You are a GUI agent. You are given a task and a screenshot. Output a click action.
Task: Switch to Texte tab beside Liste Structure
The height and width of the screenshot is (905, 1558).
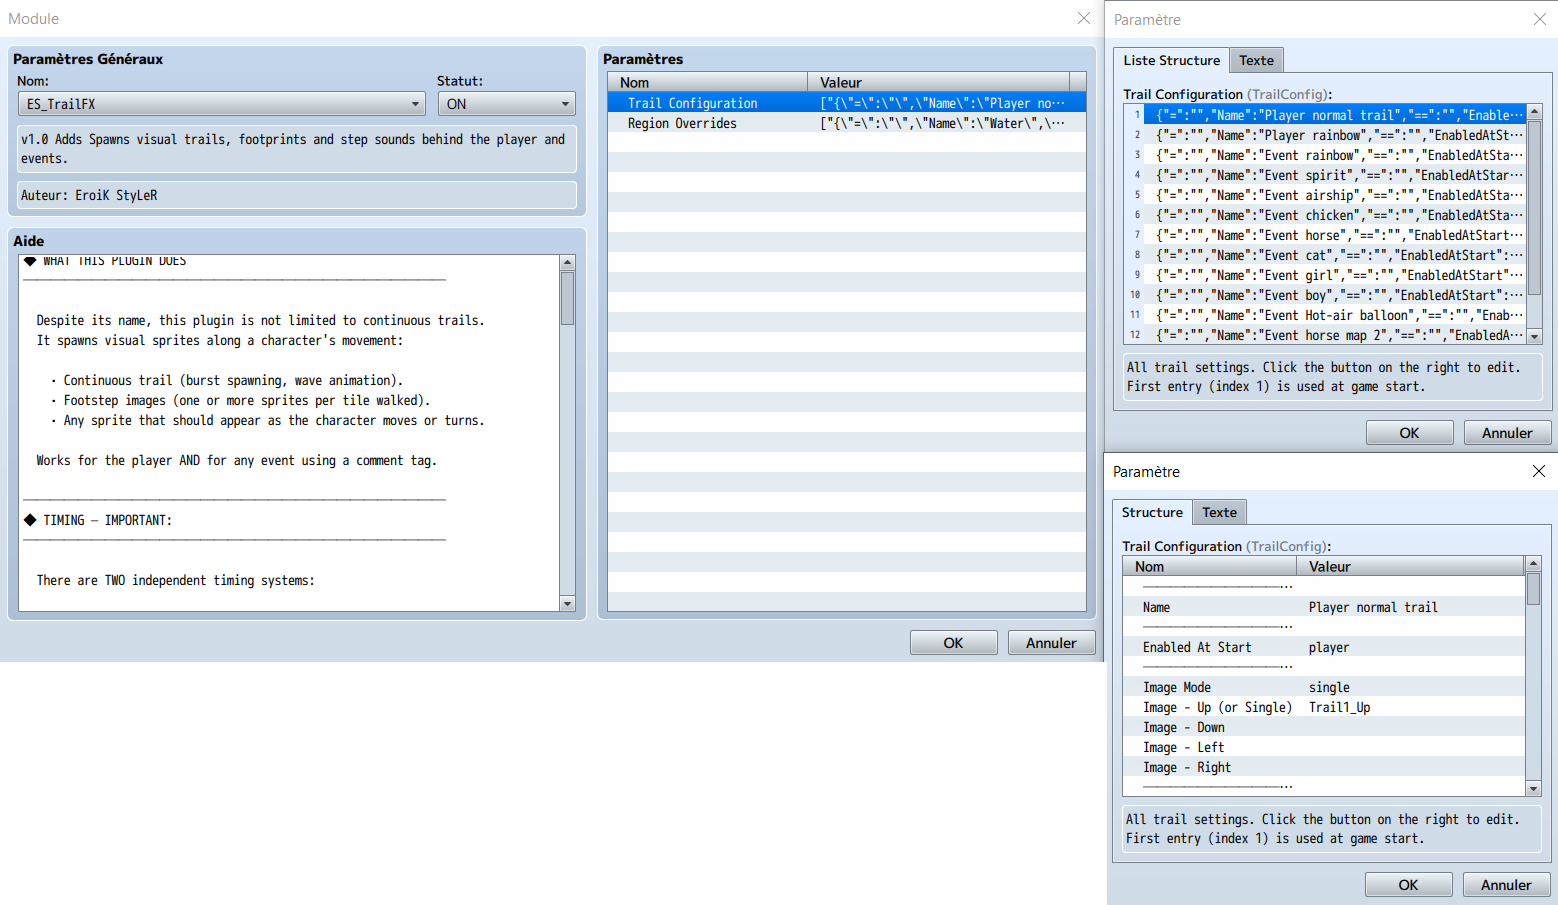click(1256, 61)
